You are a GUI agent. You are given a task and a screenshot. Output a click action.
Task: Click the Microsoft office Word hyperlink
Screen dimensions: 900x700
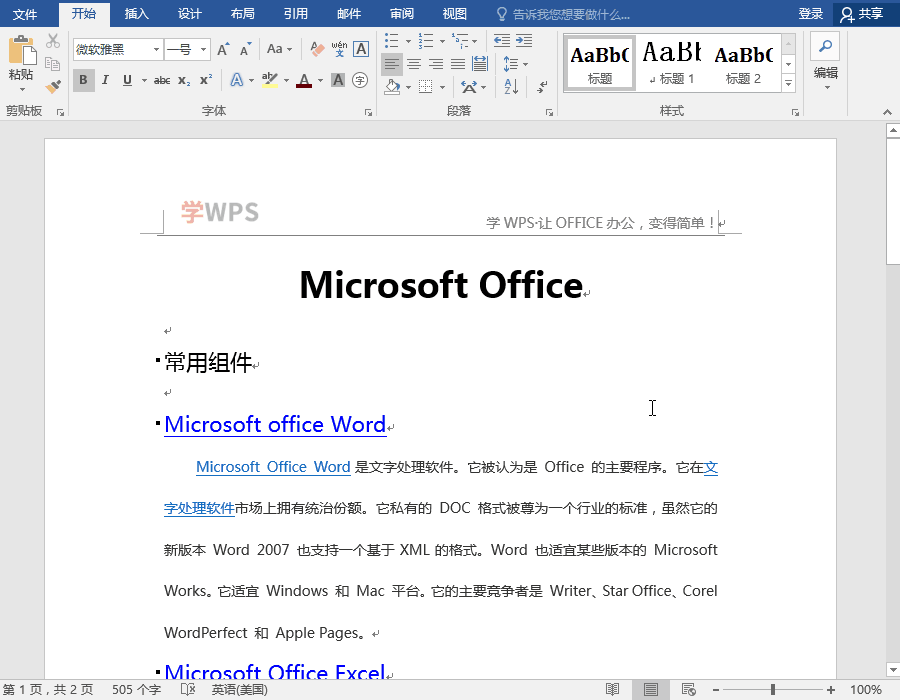tap(275, 424)
